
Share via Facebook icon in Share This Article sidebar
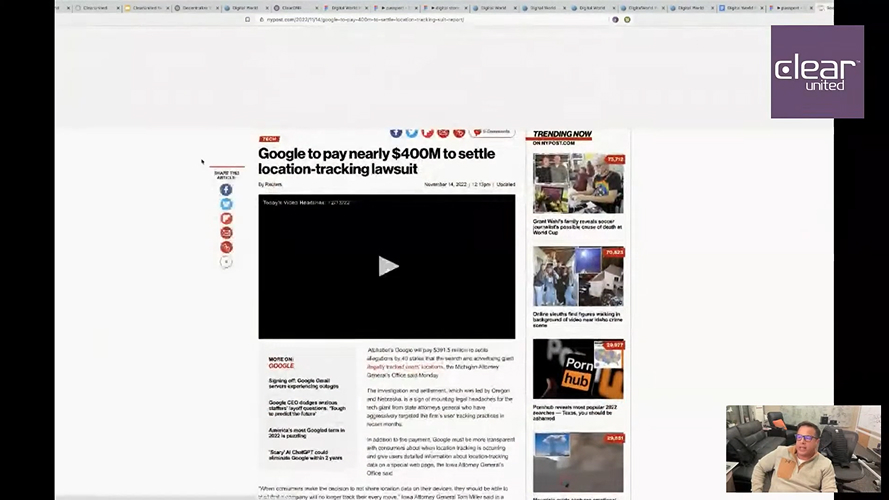[226, 189]
